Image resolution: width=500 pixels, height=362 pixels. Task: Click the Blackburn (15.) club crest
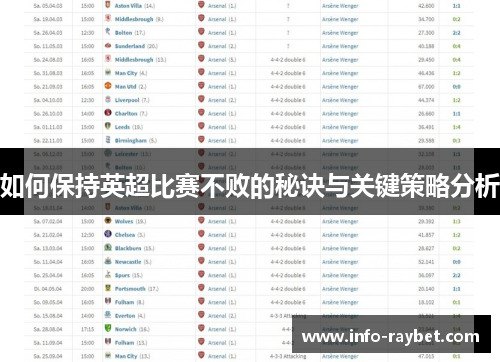[x=108, y=248]
